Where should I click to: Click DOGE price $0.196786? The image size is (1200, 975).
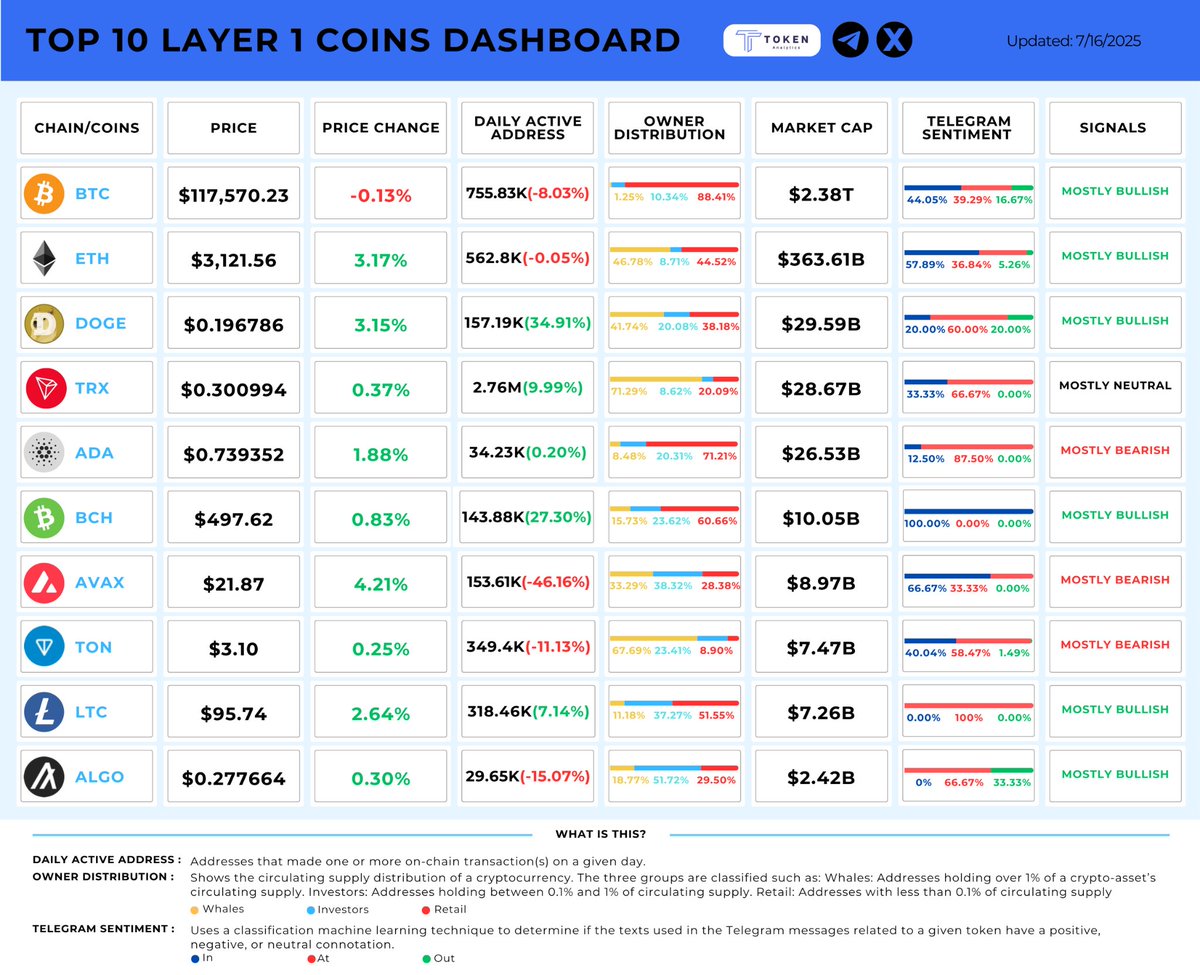point(233,325)
